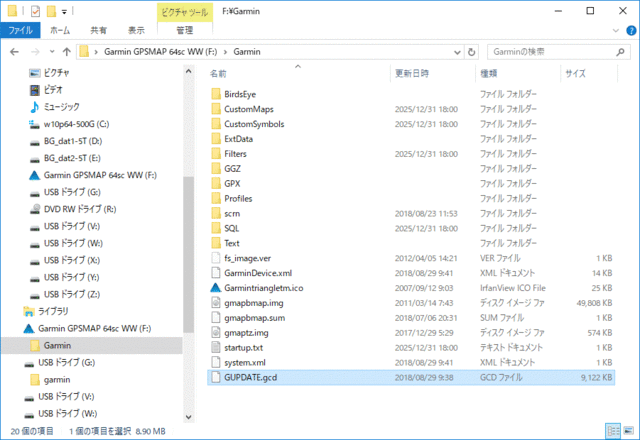Click the BirdsEye folder icon

[216, 94]
